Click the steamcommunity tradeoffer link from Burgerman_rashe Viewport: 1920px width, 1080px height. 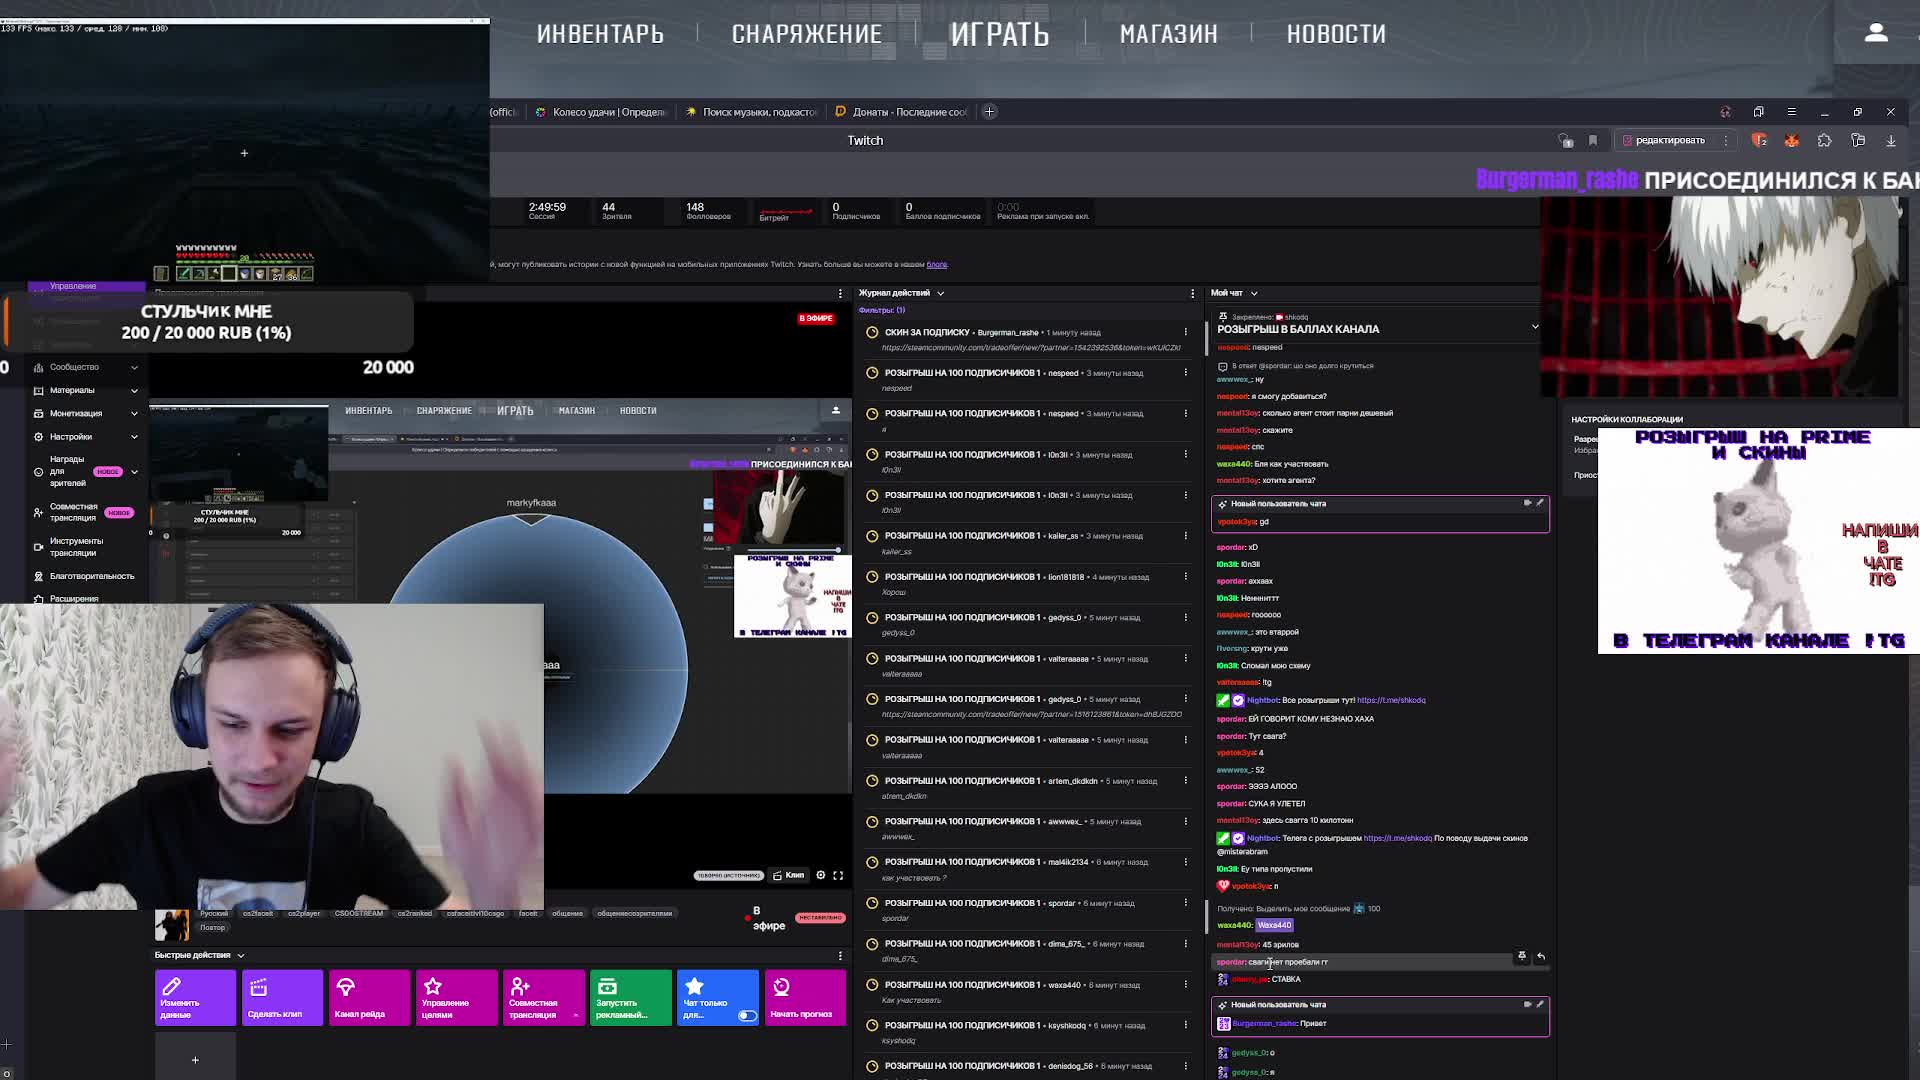pos(1031,348)
